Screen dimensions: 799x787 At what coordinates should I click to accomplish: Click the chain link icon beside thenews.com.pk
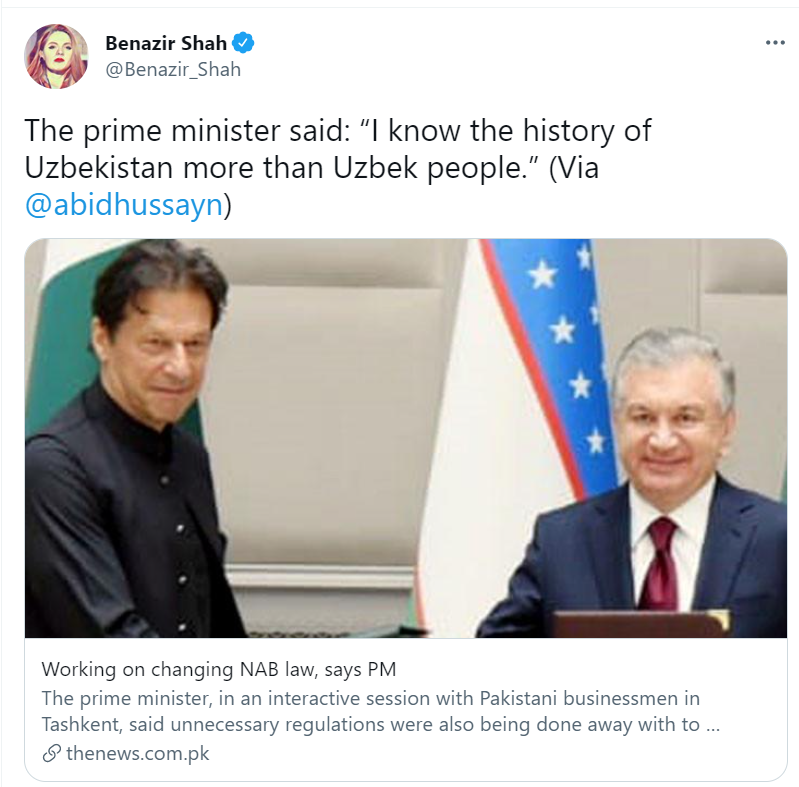point(52,753)
